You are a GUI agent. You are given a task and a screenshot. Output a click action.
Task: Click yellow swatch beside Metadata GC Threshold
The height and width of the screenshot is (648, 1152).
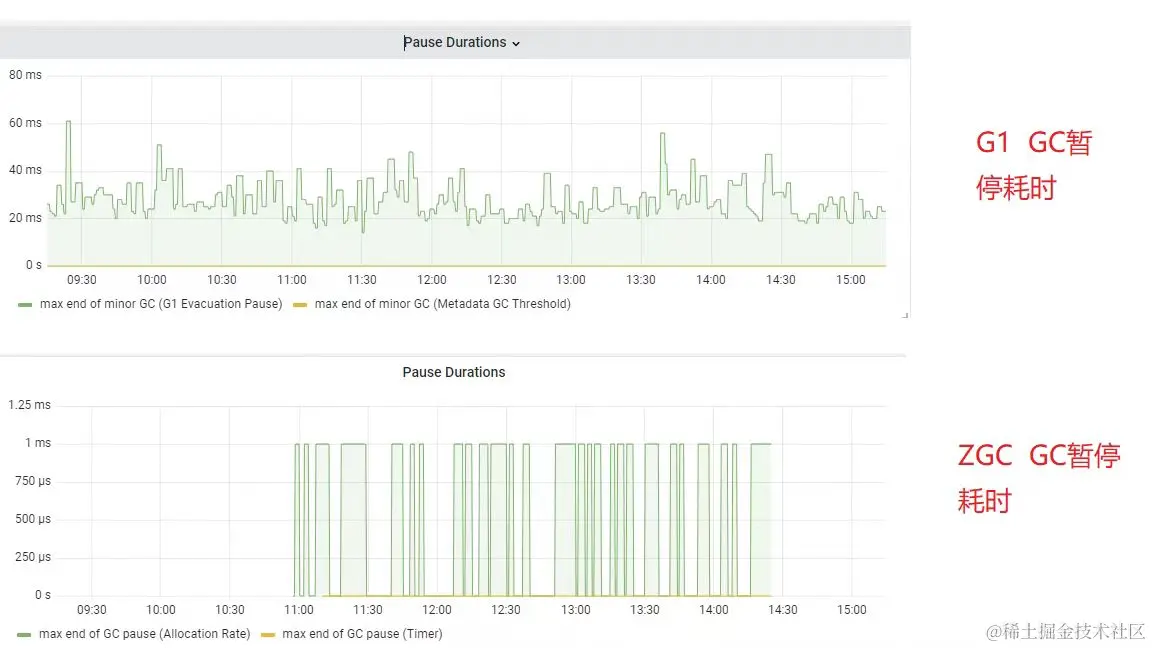(300, 305)
